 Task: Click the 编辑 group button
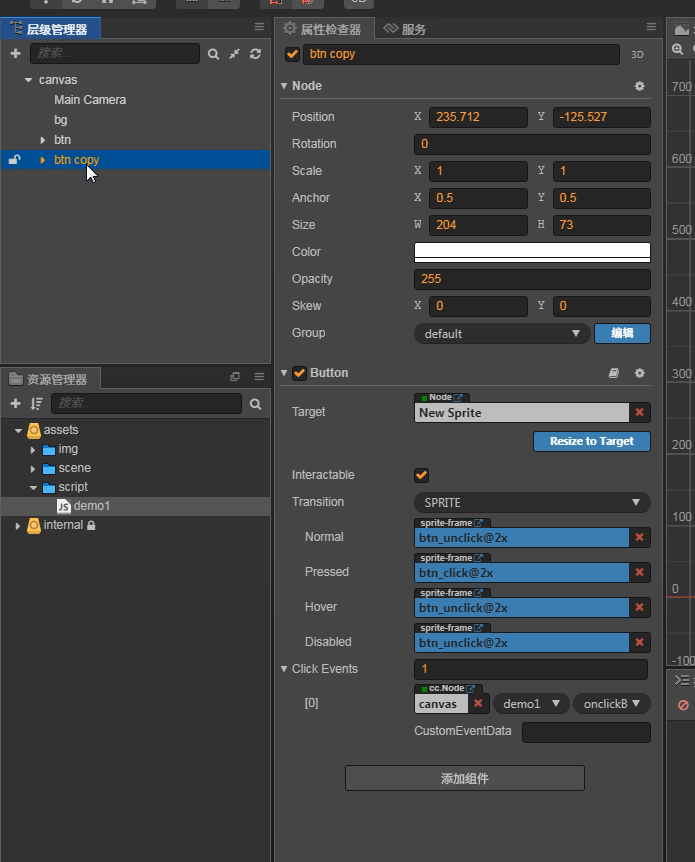click(x=622, y=333)
